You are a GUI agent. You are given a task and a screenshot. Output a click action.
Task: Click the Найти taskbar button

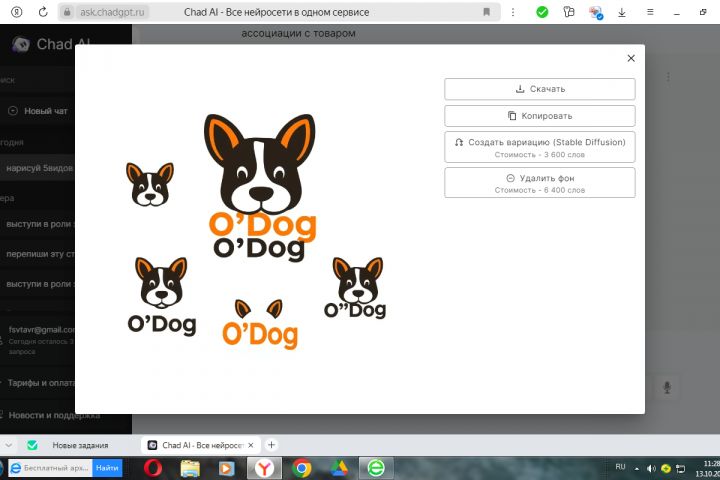[x=107, y=468]
